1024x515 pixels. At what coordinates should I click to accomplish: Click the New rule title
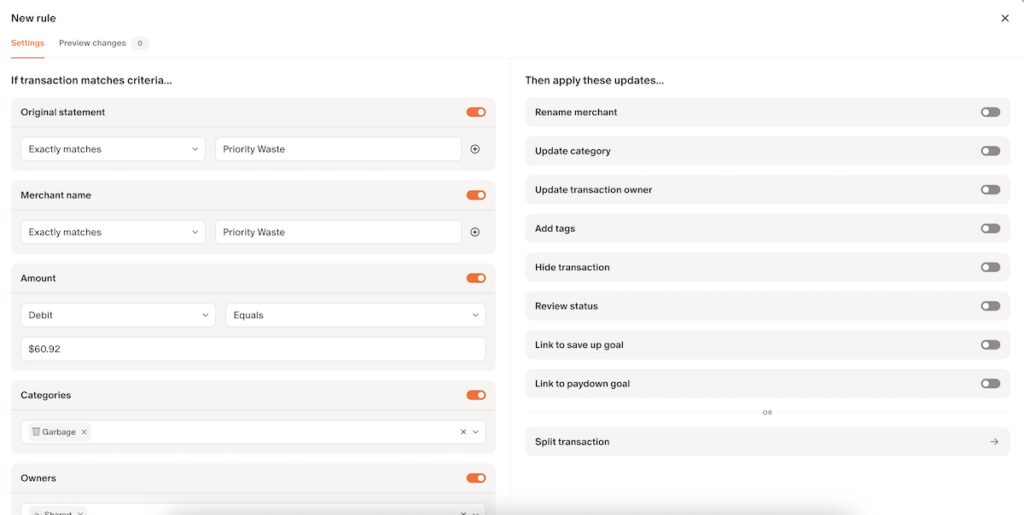click(x=33, y=18)
